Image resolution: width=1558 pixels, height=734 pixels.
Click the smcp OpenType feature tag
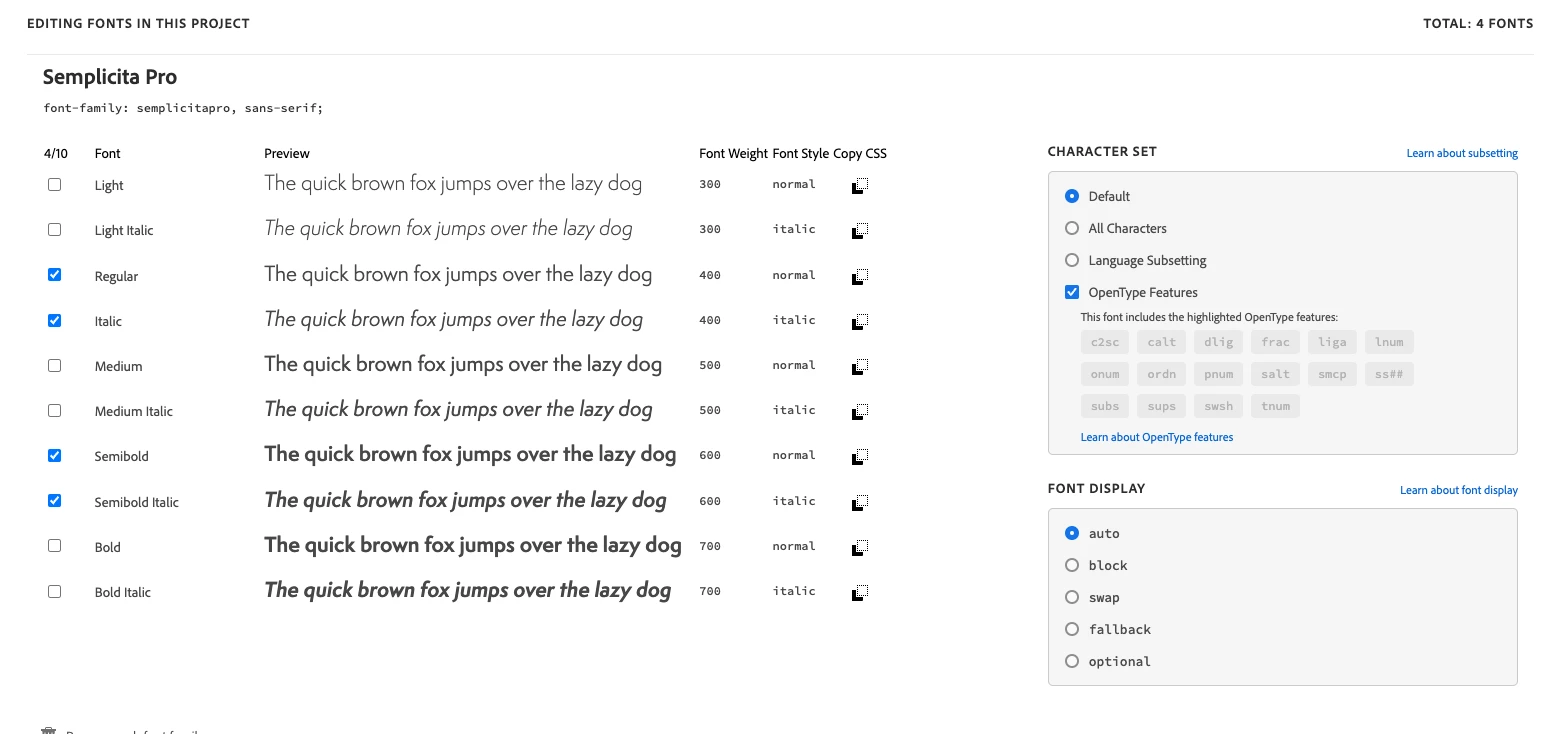click(1332, 374)
